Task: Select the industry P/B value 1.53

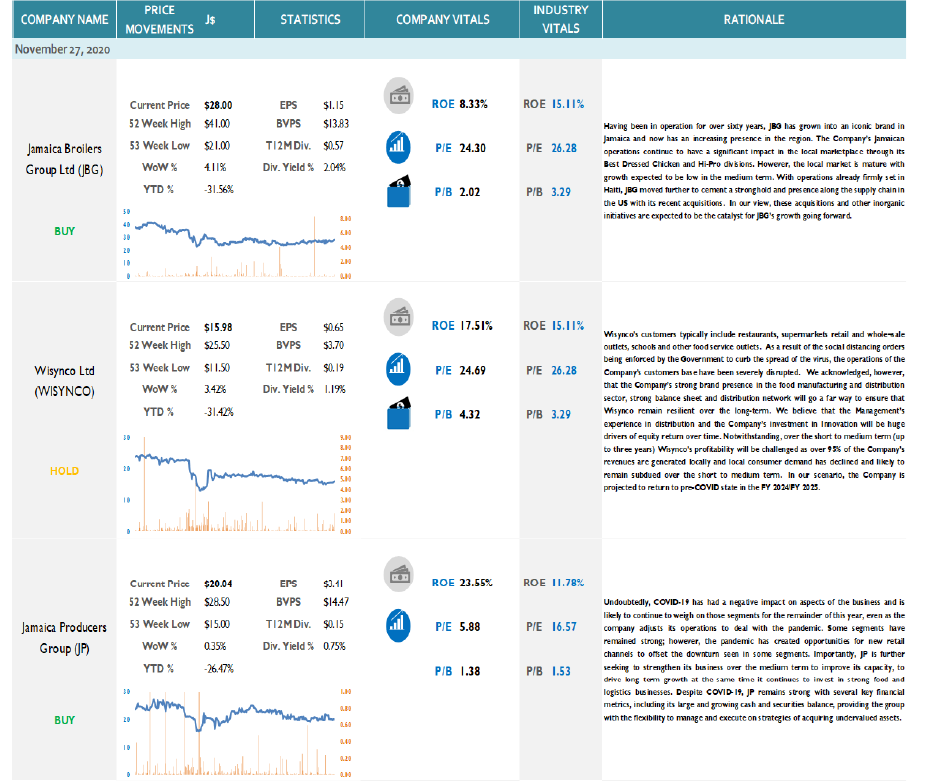Action: click(x=561, y=672)
